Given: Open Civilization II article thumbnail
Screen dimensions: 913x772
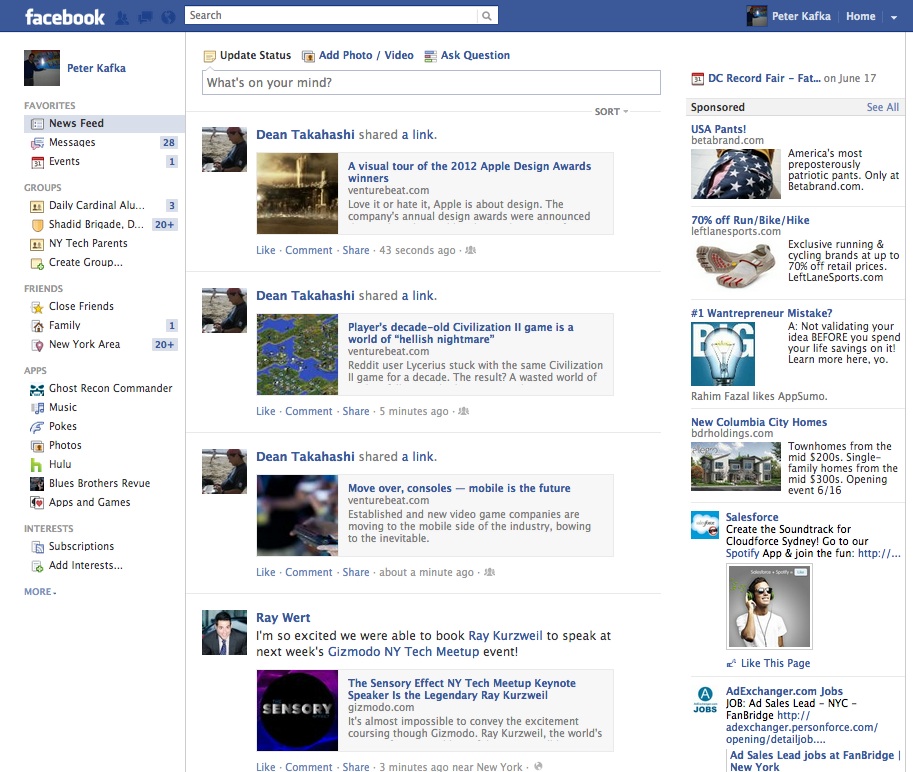Looking at the screenshot, I should tap(298, 355).
